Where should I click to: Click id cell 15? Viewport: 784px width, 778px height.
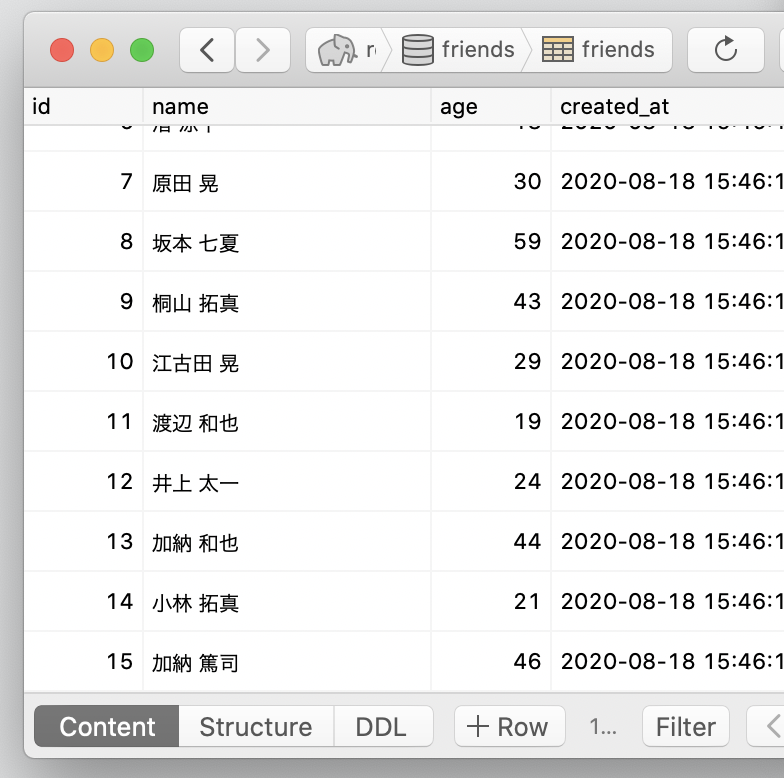tap(84, 662)
